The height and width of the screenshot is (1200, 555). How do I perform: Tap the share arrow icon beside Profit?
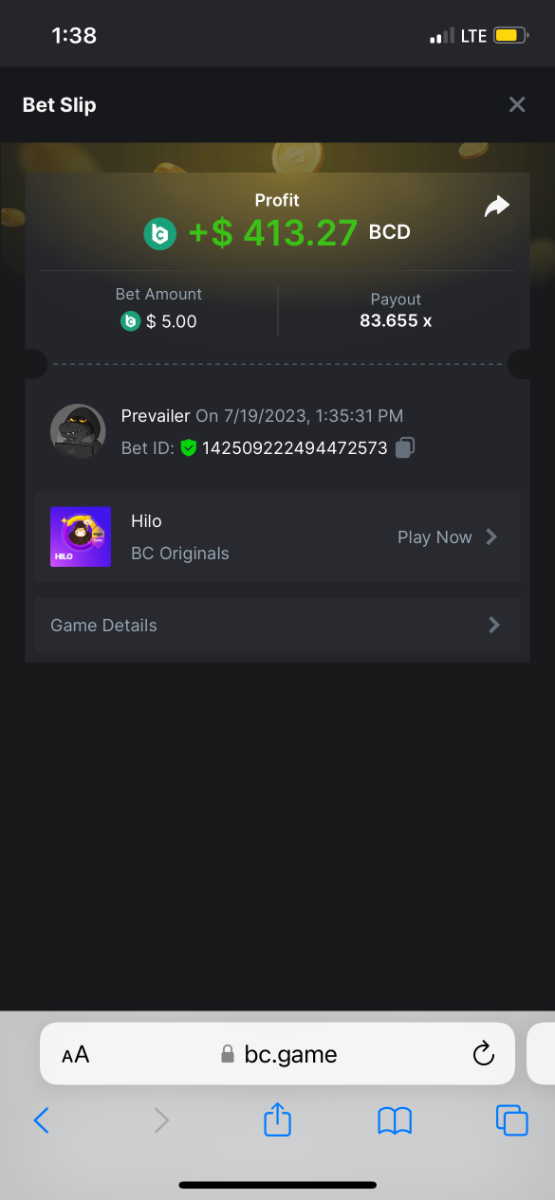pyautogui.click(x=497, y=206)
